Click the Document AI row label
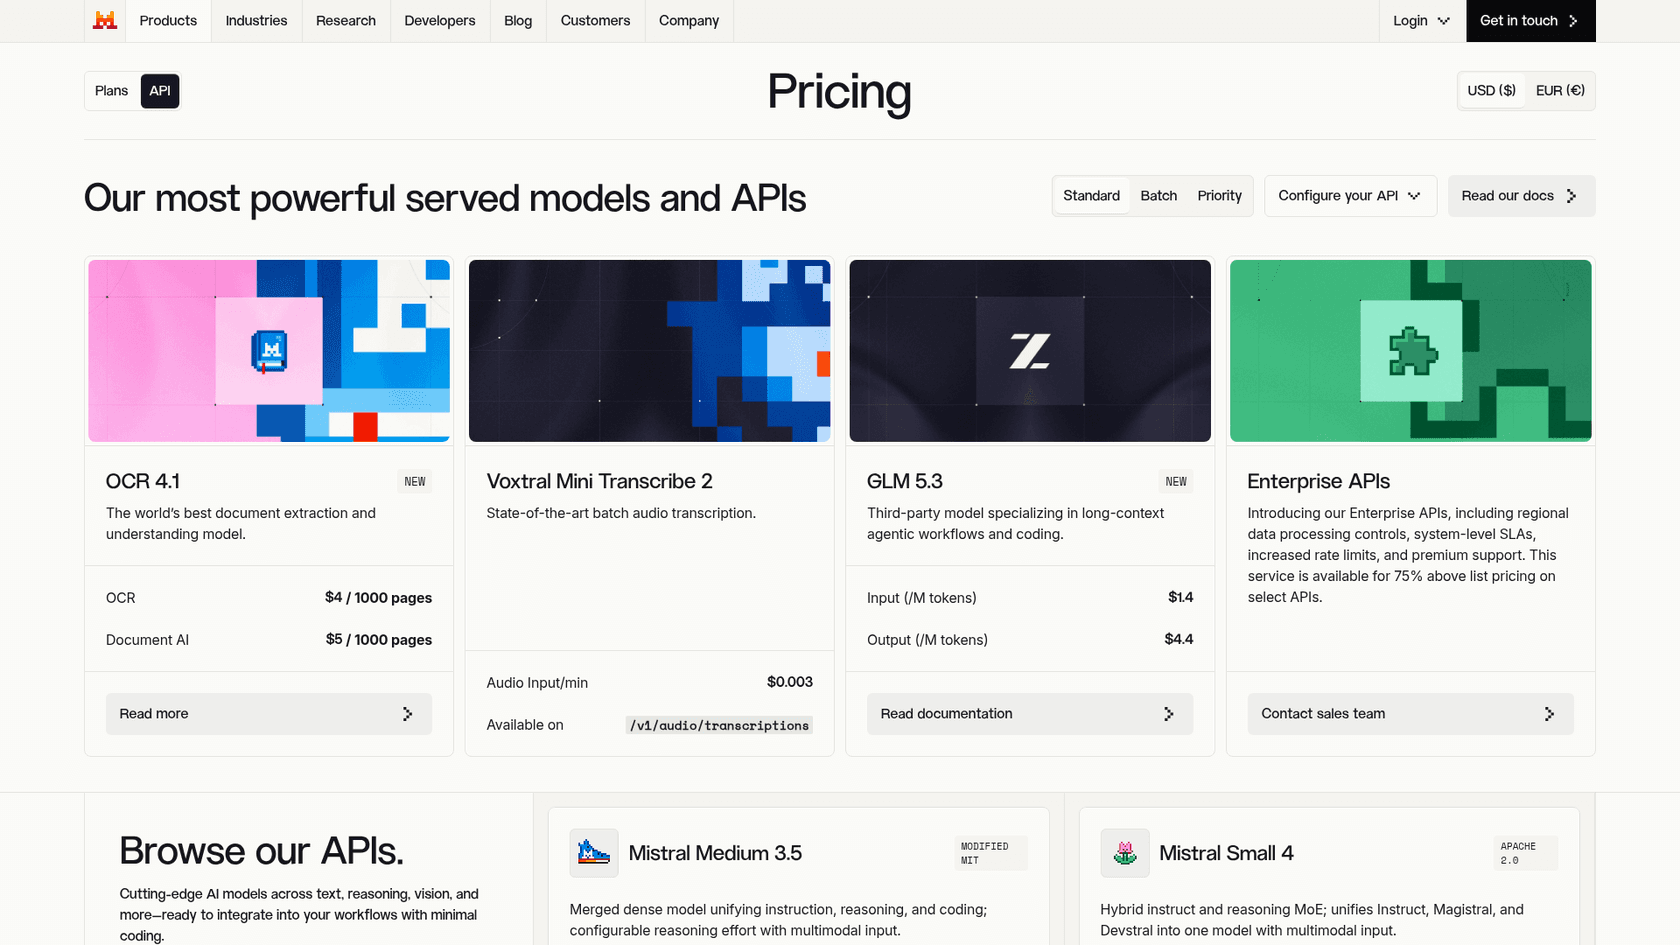Image resolution: width=1680 pixels, height=945 pixels. [x=147, y=640]
